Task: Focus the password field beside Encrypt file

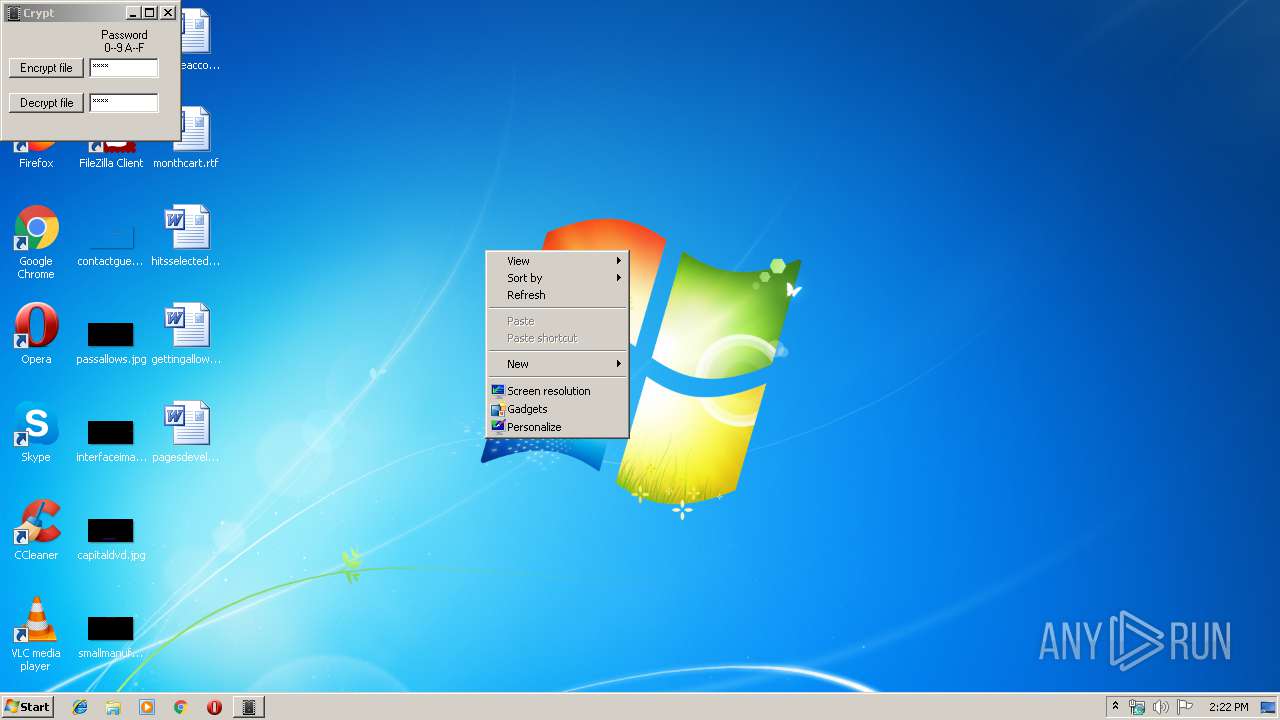Action: [124, 68]
